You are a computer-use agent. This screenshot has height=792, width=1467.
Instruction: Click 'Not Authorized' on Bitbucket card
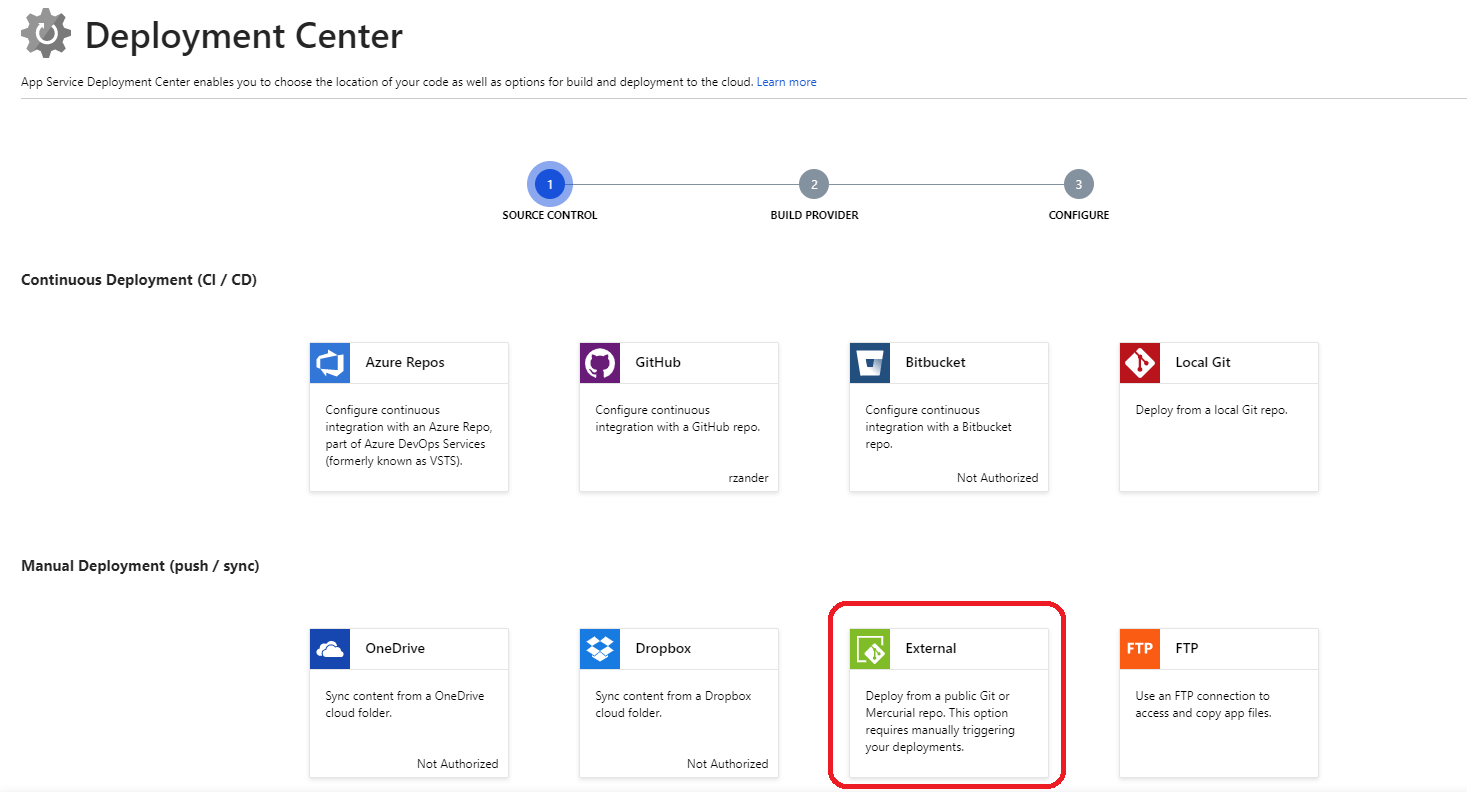pyautogui.click(x=997, y=478)
